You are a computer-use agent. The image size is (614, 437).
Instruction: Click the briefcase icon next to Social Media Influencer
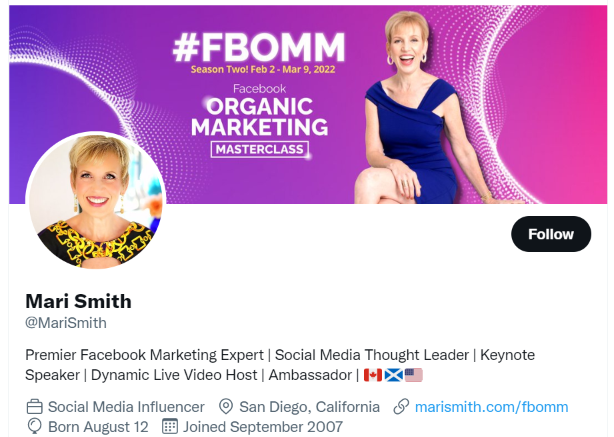coord(34,406)
